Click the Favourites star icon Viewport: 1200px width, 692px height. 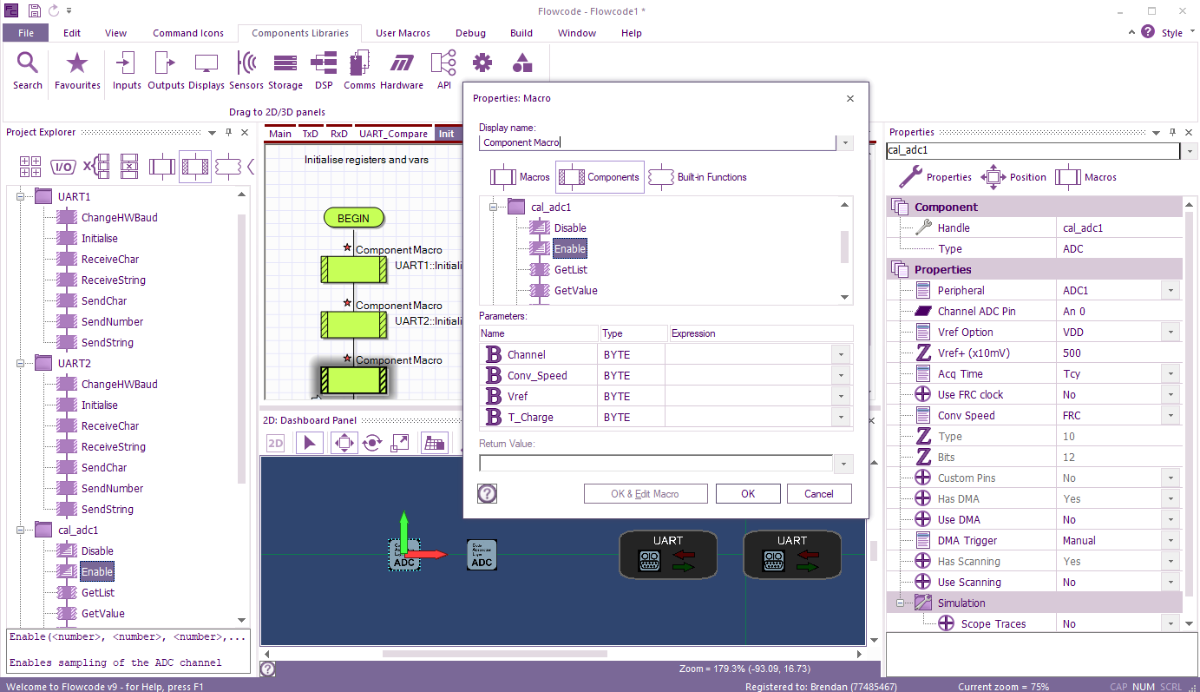click(77, 64)
